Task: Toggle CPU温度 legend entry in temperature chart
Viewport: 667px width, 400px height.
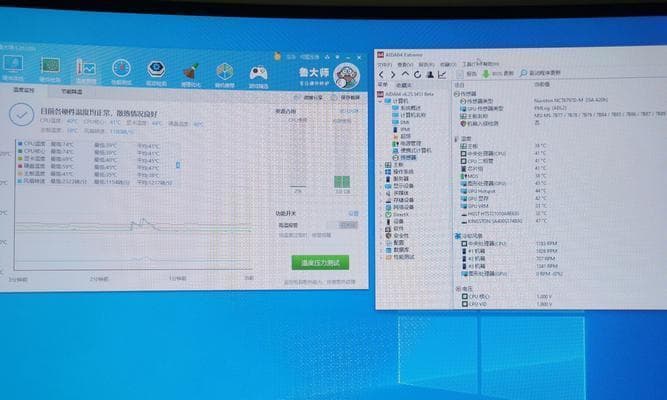Action: coord(32,144)
